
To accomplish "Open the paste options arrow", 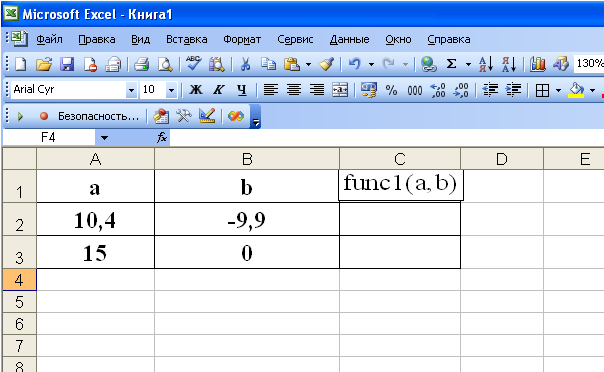I will 308,64.
